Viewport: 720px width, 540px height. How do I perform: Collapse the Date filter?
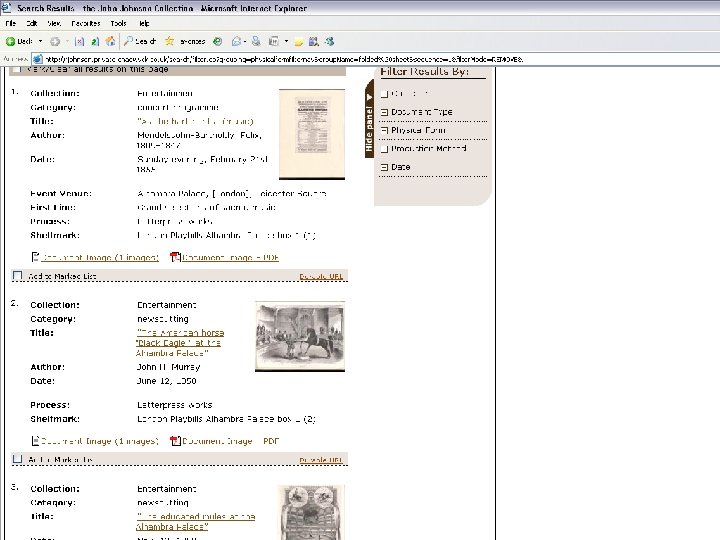(x=384, y=167)
